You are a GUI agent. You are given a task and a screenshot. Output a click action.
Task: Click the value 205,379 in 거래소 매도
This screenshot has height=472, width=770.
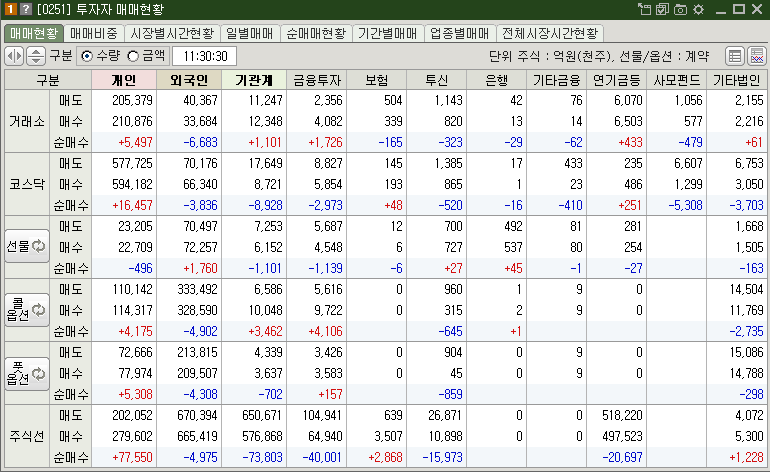(x=132, y=100)
